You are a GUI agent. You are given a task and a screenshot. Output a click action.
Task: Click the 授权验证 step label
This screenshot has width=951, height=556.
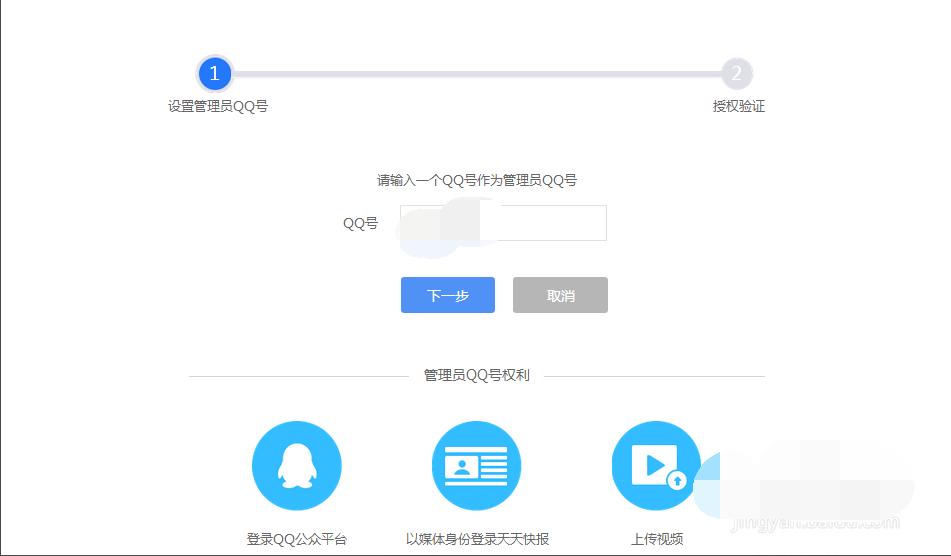point(739,106)
